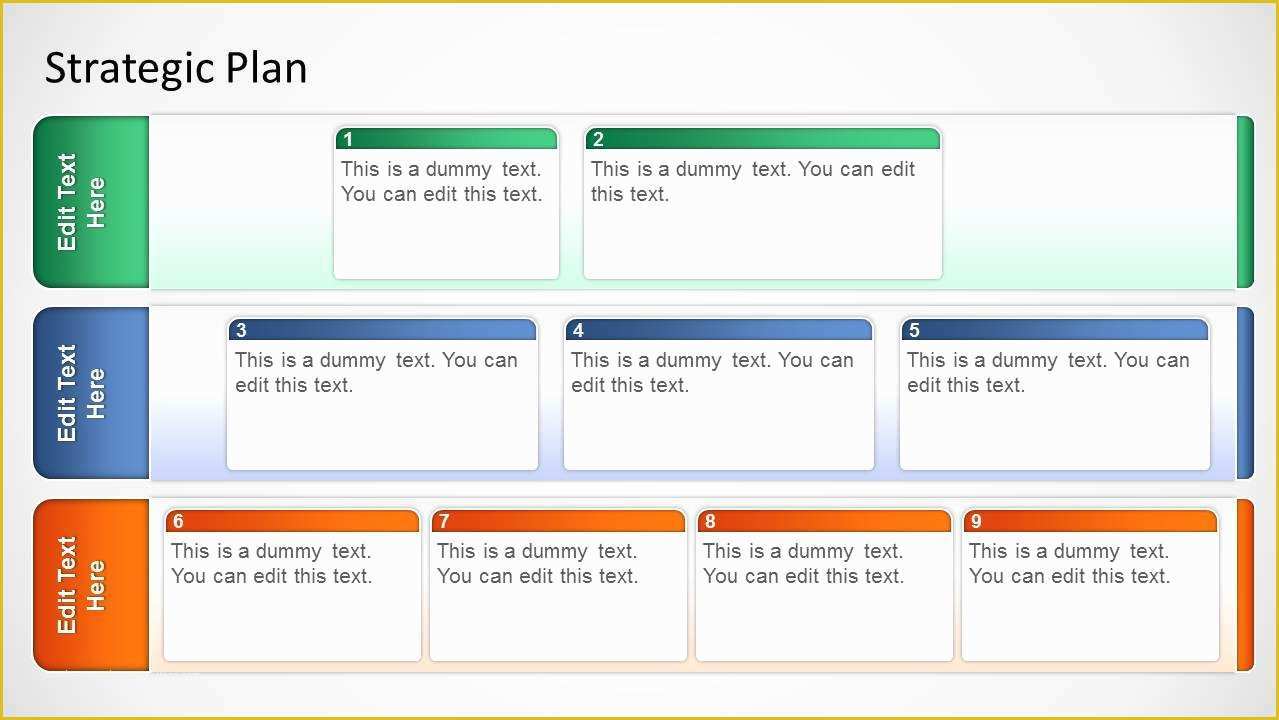Click the orange Edit Text Here label
This screenshot has height=720, width=1279.
click(x=81, y=585)
